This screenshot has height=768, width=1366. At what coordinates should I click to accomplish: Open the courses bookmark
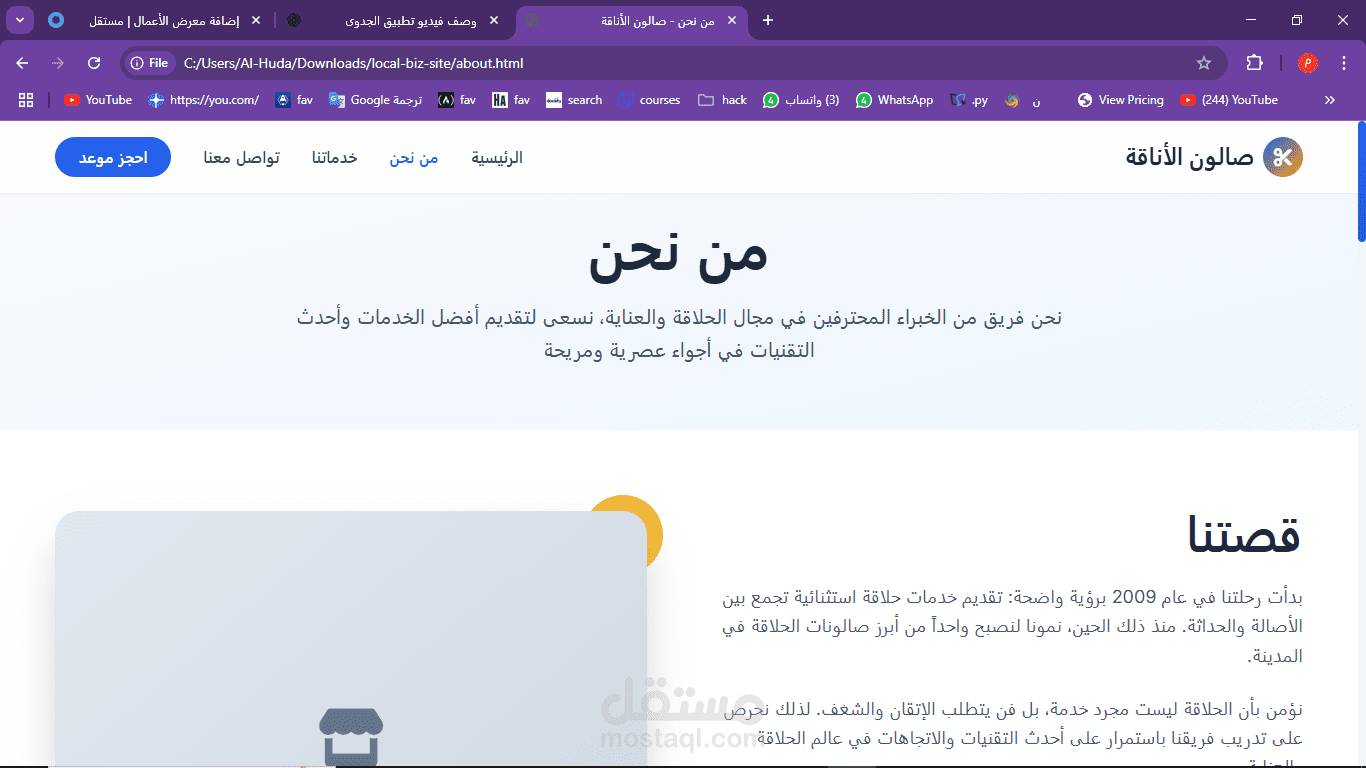click(x=649, y=100)
